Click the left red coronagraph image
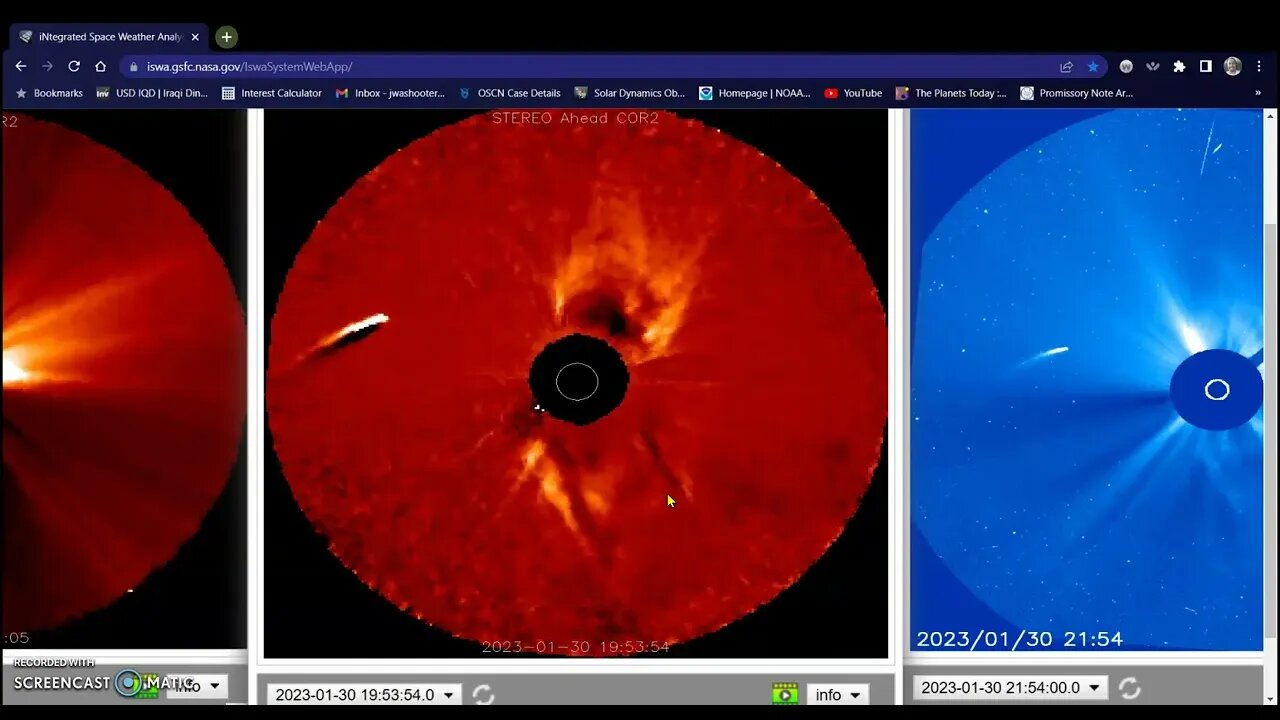The width and height of the screenshot is (1280, 720). point(124,378)
